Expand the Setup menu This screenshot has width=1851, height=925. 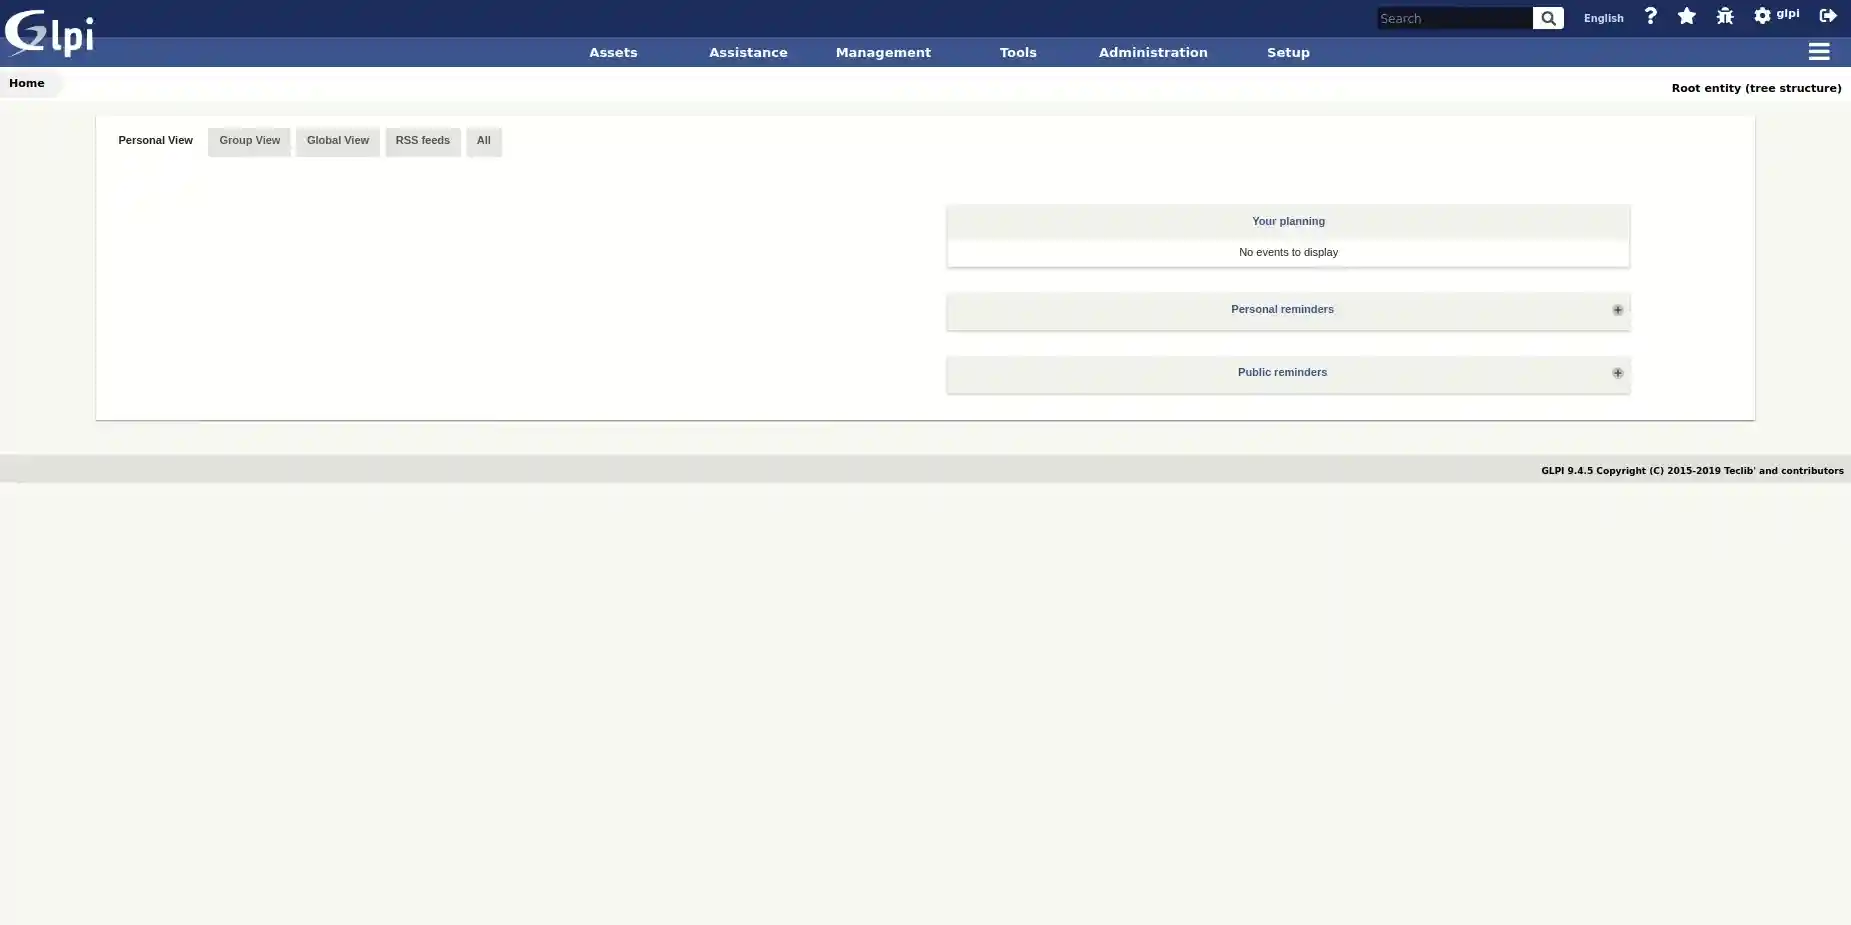[x=1288, y=52]
